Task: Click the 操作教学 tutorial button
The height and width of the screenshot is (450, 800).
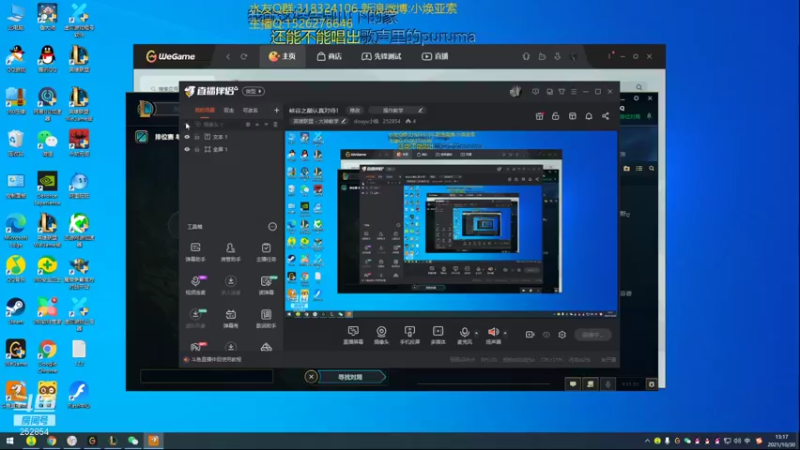Action: point(396,110)
